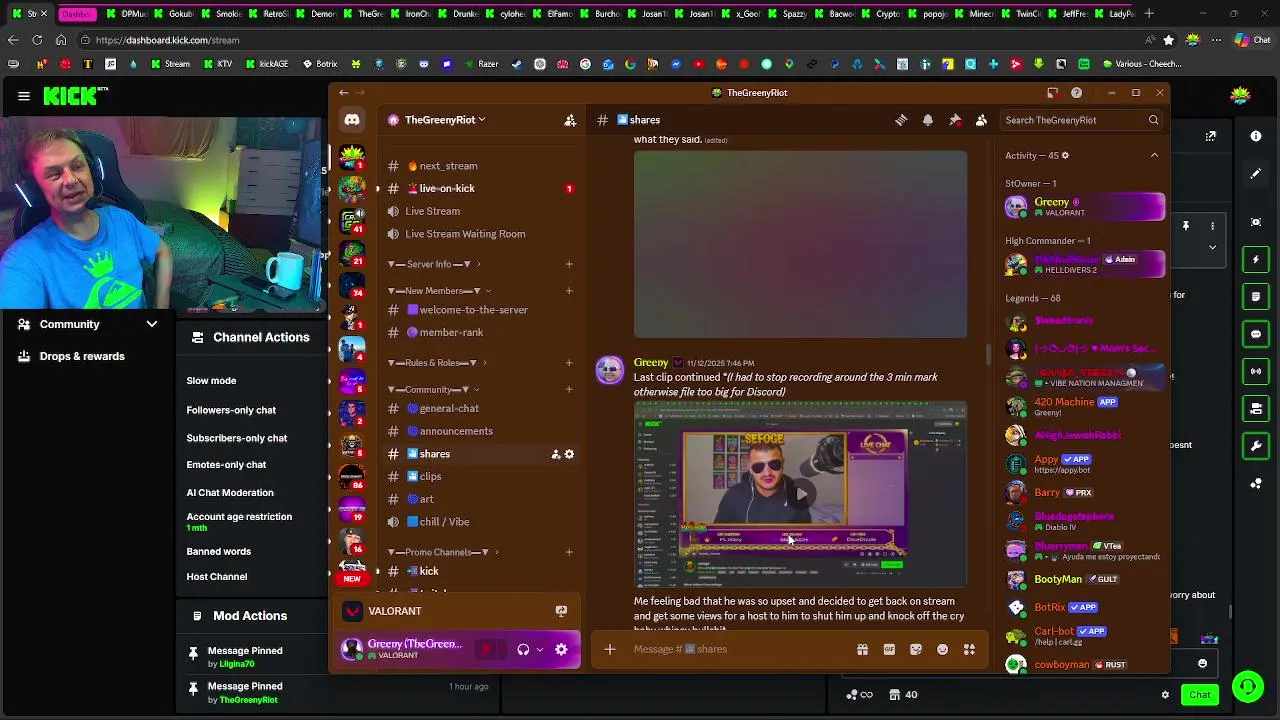The width and height of the screenshot is (1280, 720).
Task: Collapse Promo Channels category
Action: pyautogui.click(x=444, y=552)
